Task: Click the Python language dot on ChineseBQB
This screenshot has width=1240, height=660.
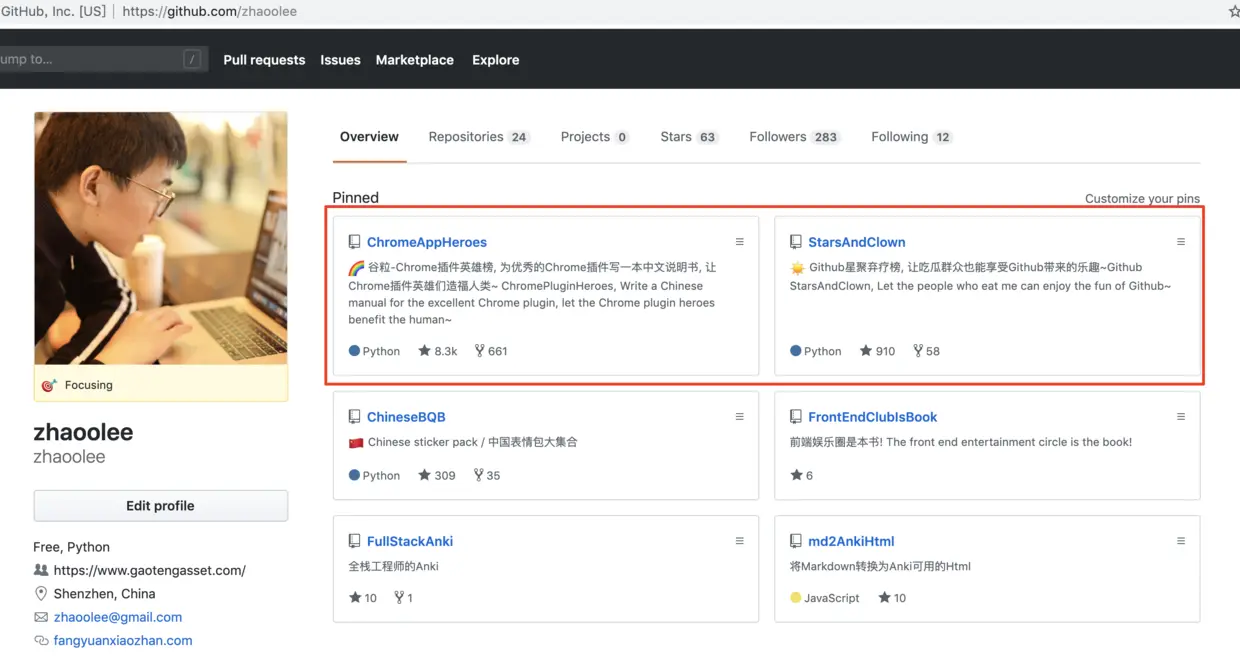Action: click(354, 475)
